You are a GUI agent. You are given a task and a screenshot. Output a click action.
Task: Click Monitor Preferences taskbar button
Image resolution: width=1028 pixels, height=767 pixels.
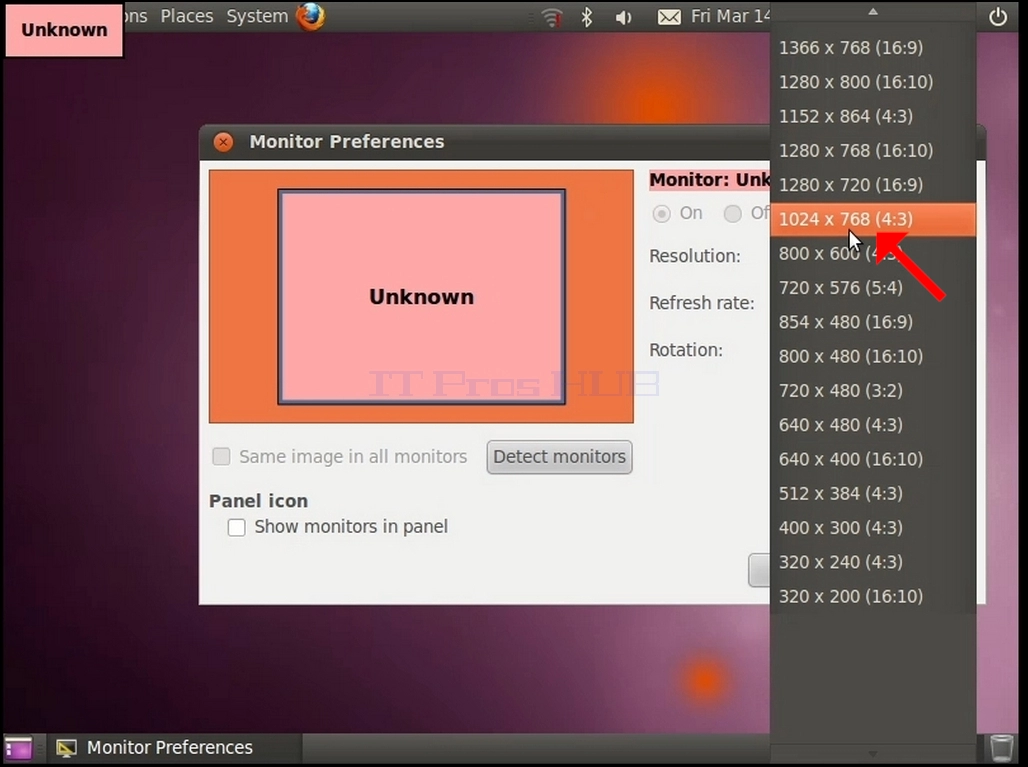[x=156, y=748]
